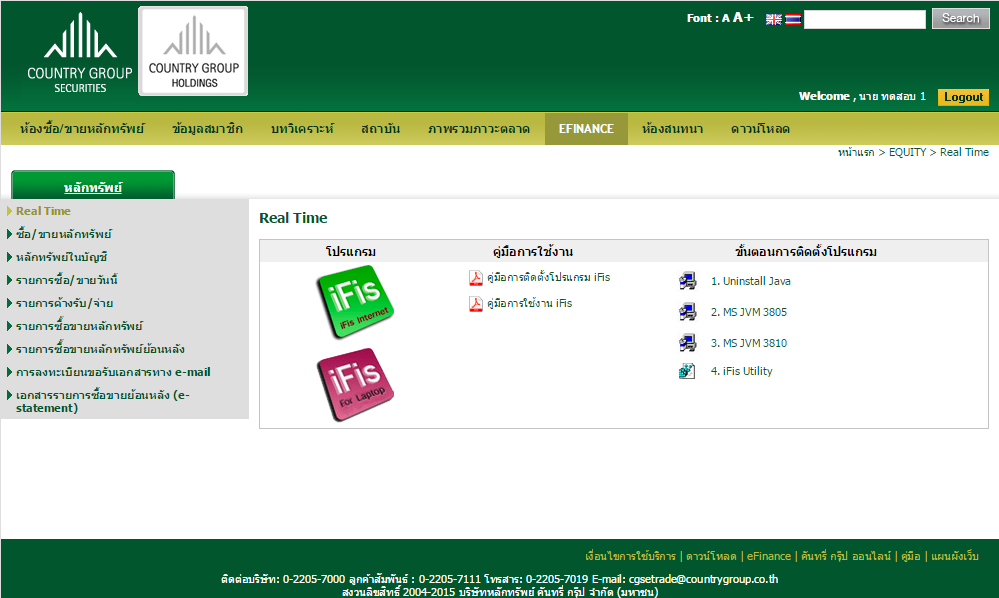Open คันทรี่ กรุ๊ป ออนไลน์ footer link
Screen dimensions: 999x598
pos(845,556)
